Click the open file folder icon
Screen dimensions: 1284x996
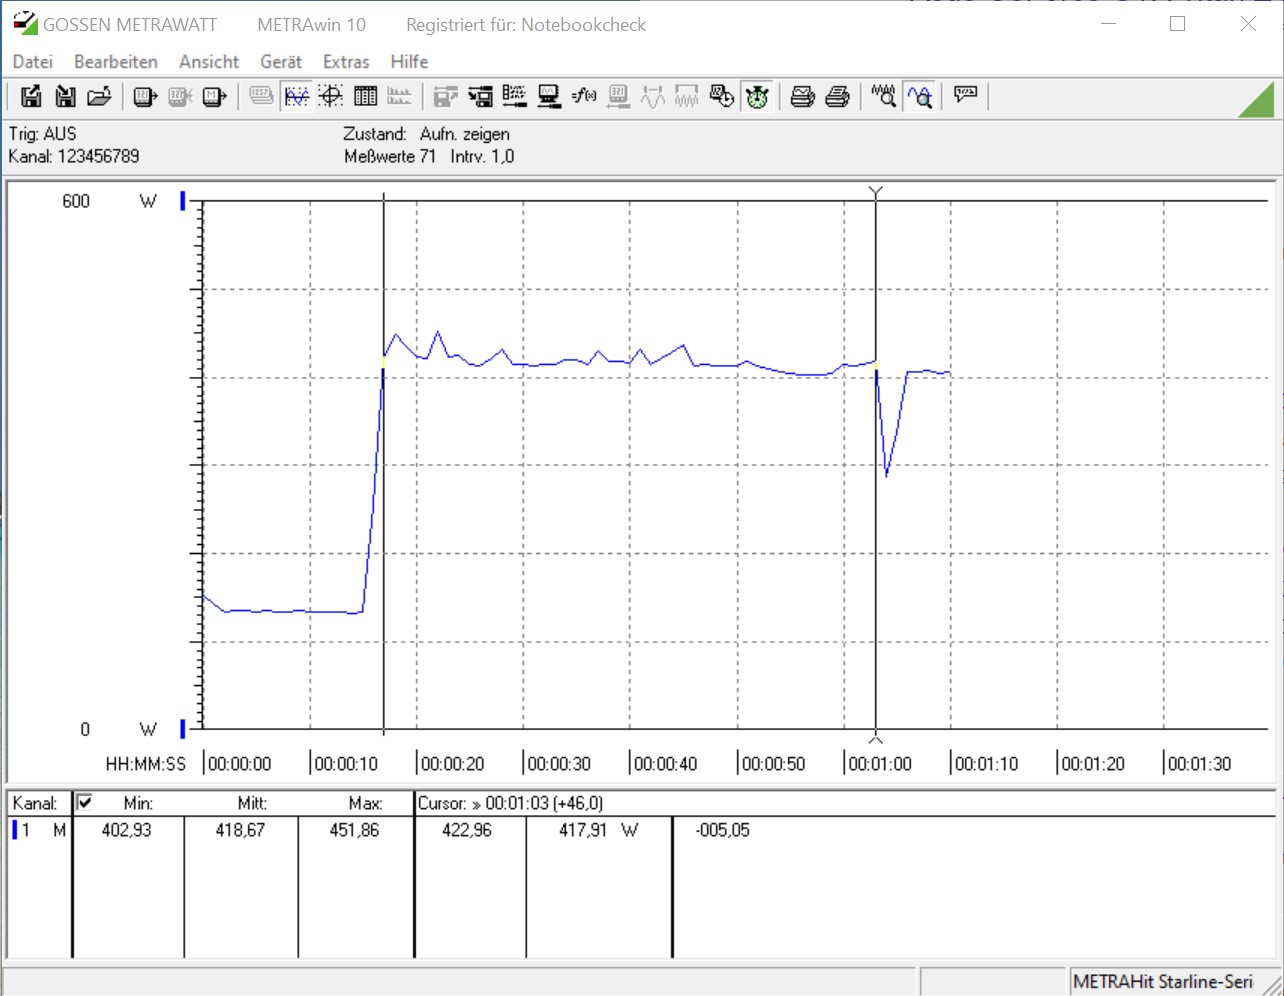pyautogui.click(x=98, y=96)
